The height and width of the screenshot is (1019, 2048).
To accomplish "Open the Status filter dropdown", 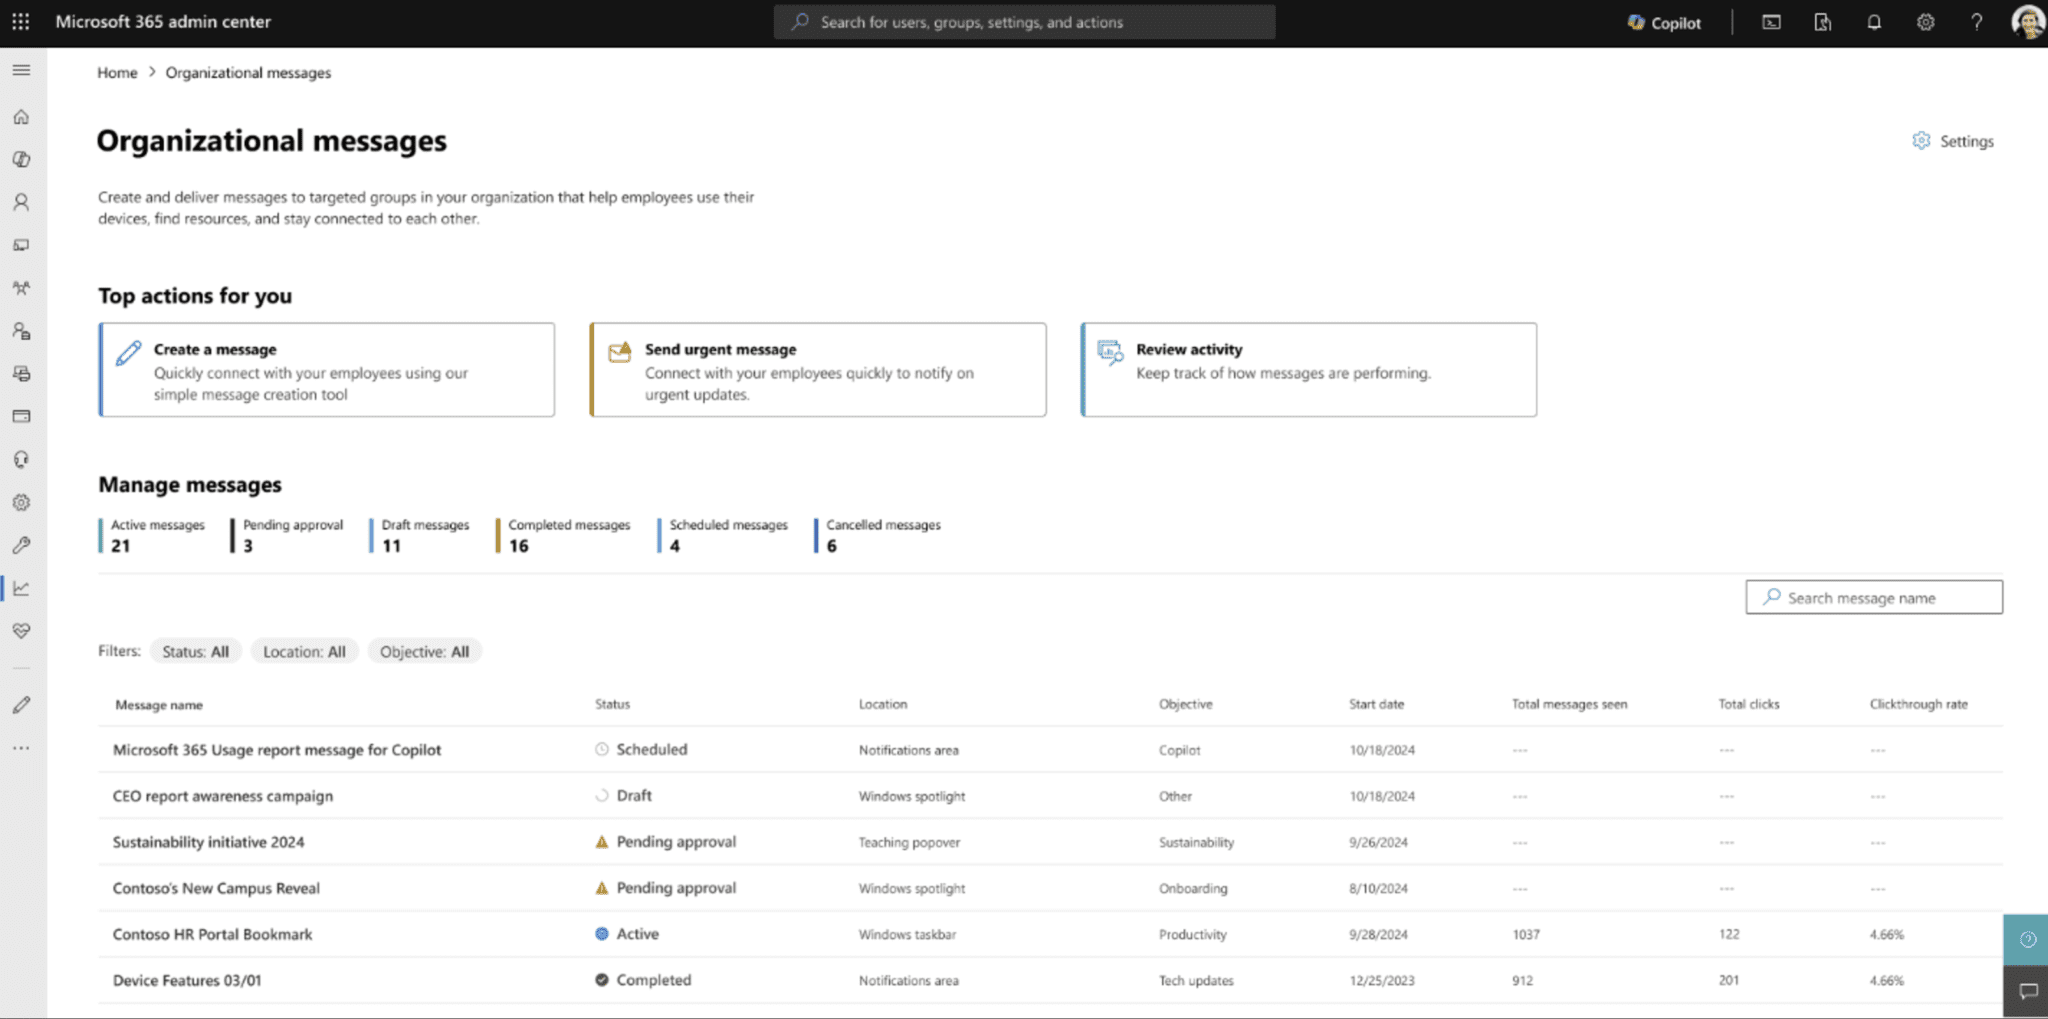I will tap(195, 651).
